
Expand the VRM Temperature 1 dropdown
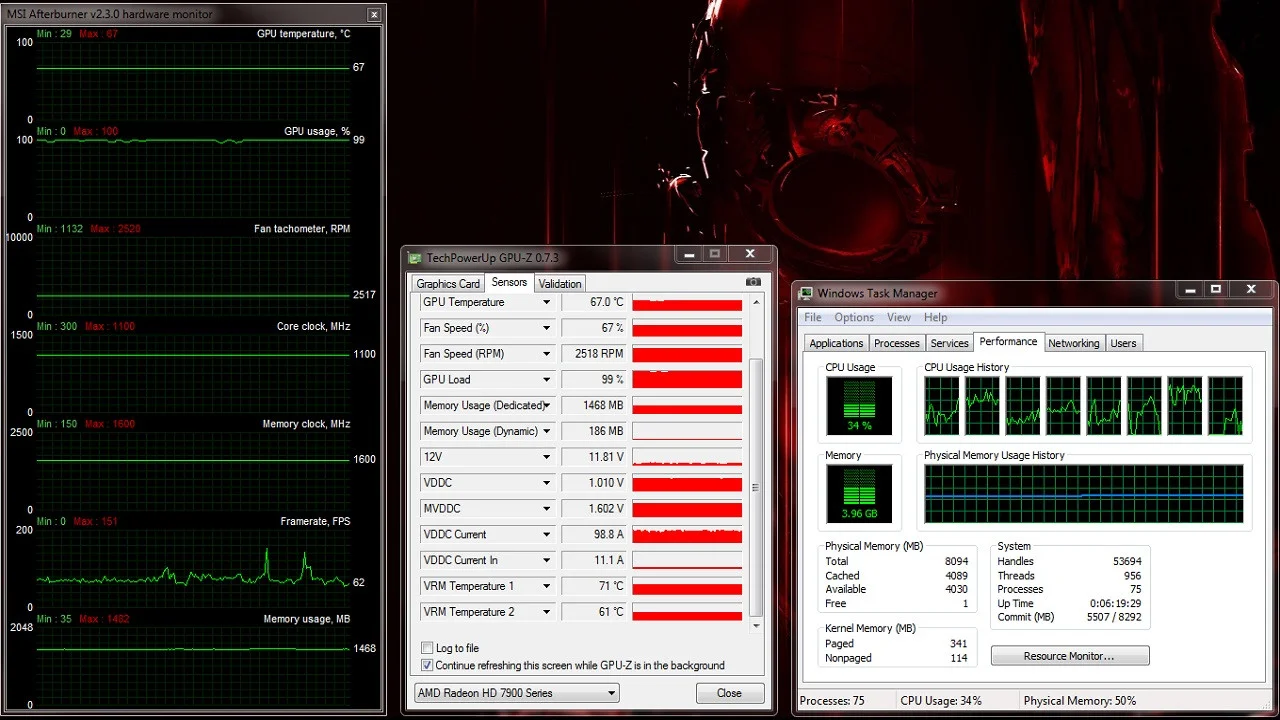coord(546,586)
